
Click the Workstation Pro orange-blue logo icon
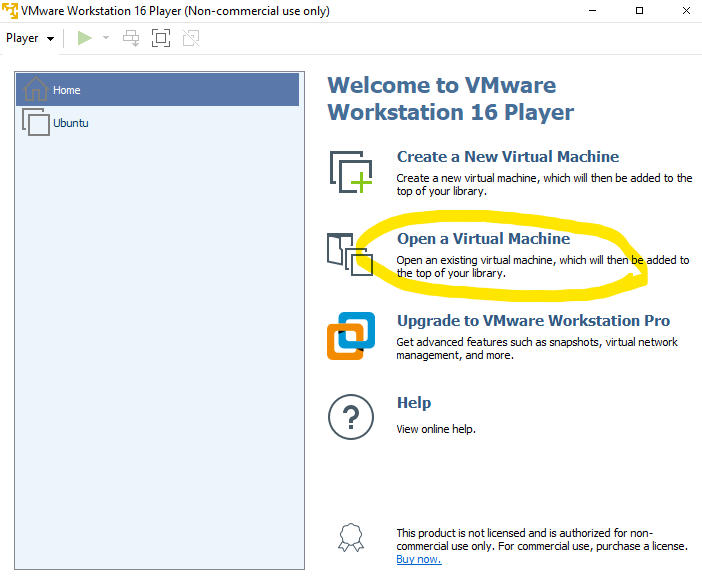351,336
